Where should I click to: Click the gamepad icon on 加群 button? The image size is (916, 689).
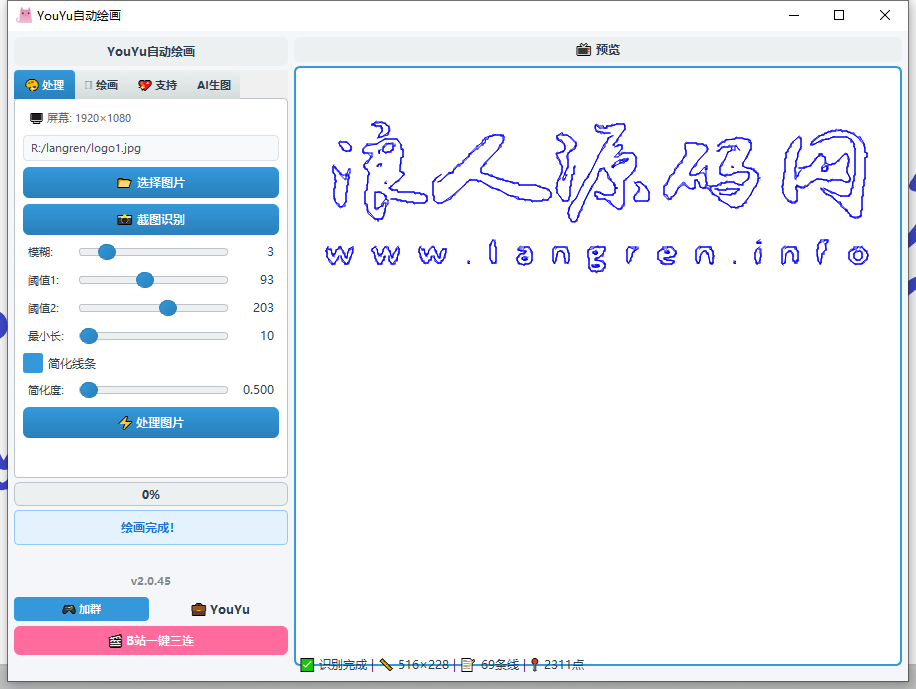point(68,609)
